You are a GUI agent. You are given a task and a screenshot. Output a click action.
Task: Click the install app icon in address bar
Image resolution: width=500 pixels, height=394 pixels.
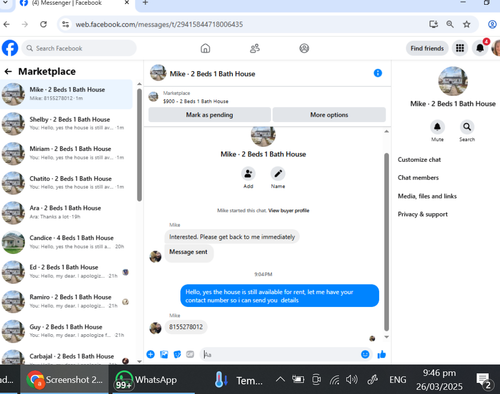tap(433, 24)
